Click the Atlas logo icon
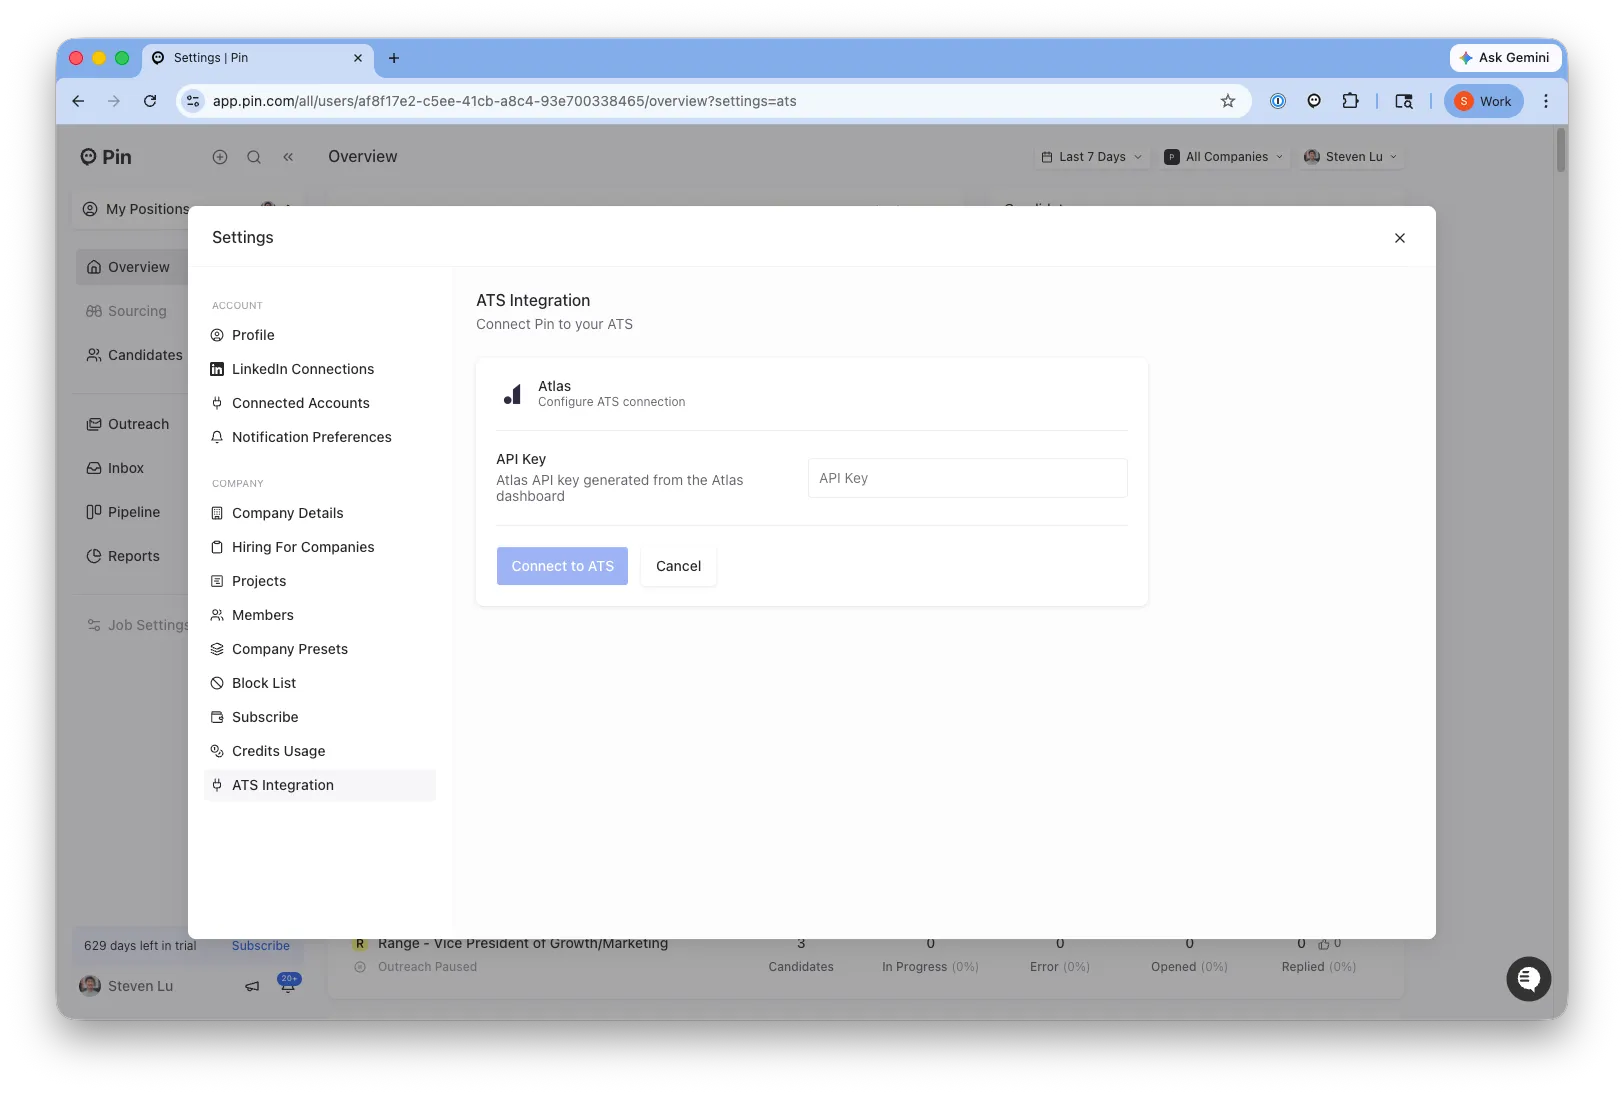Viewport: 1624px width, 1094px height. [x=513, y=394]
